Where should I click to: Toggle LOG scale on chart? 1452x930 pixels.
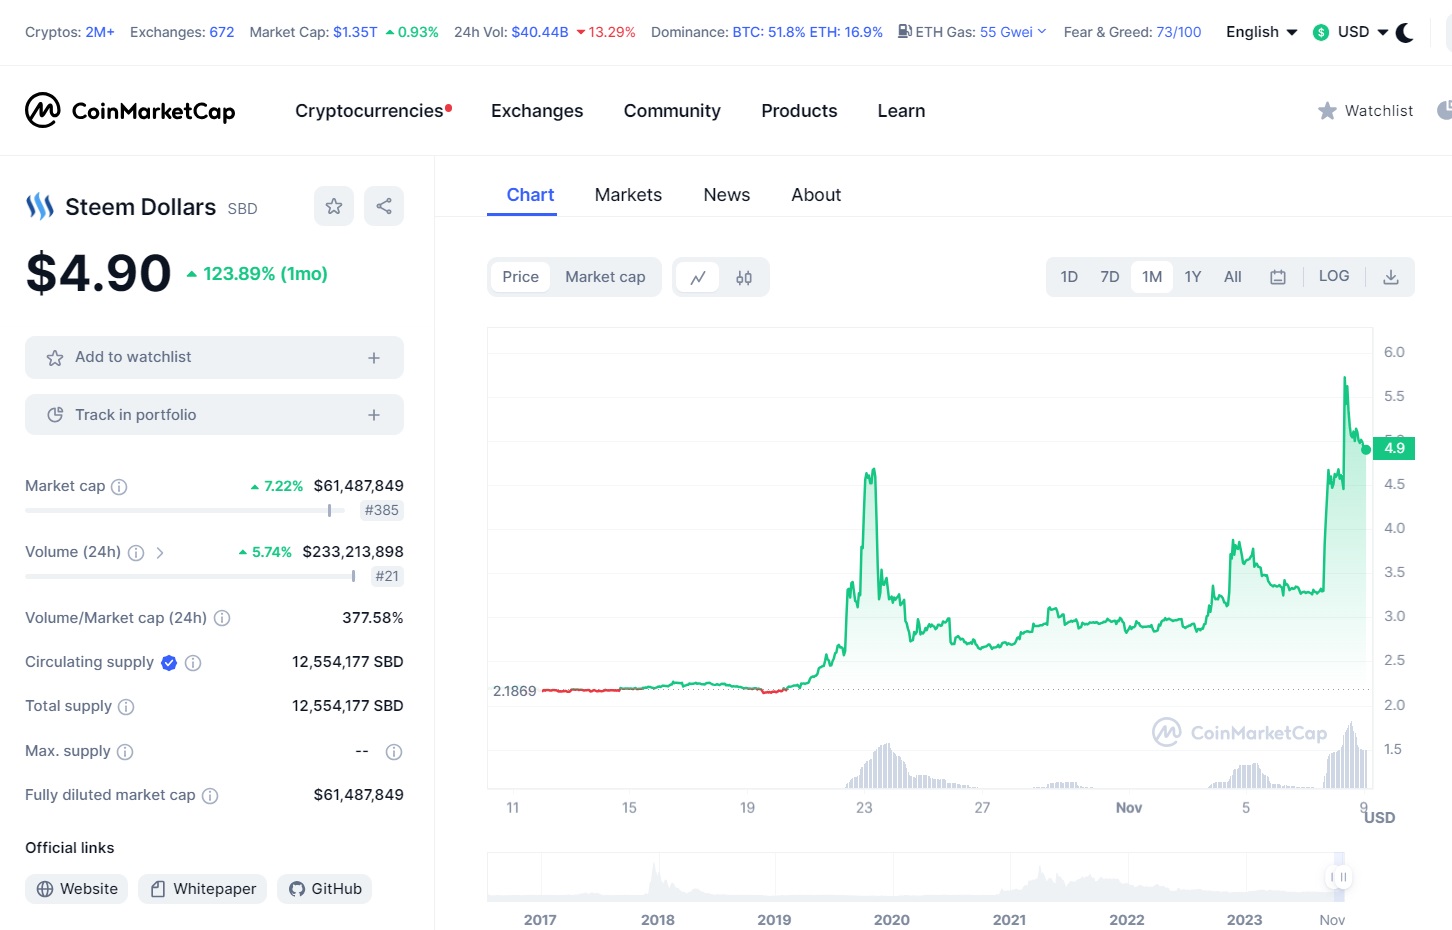[1334, 276]
